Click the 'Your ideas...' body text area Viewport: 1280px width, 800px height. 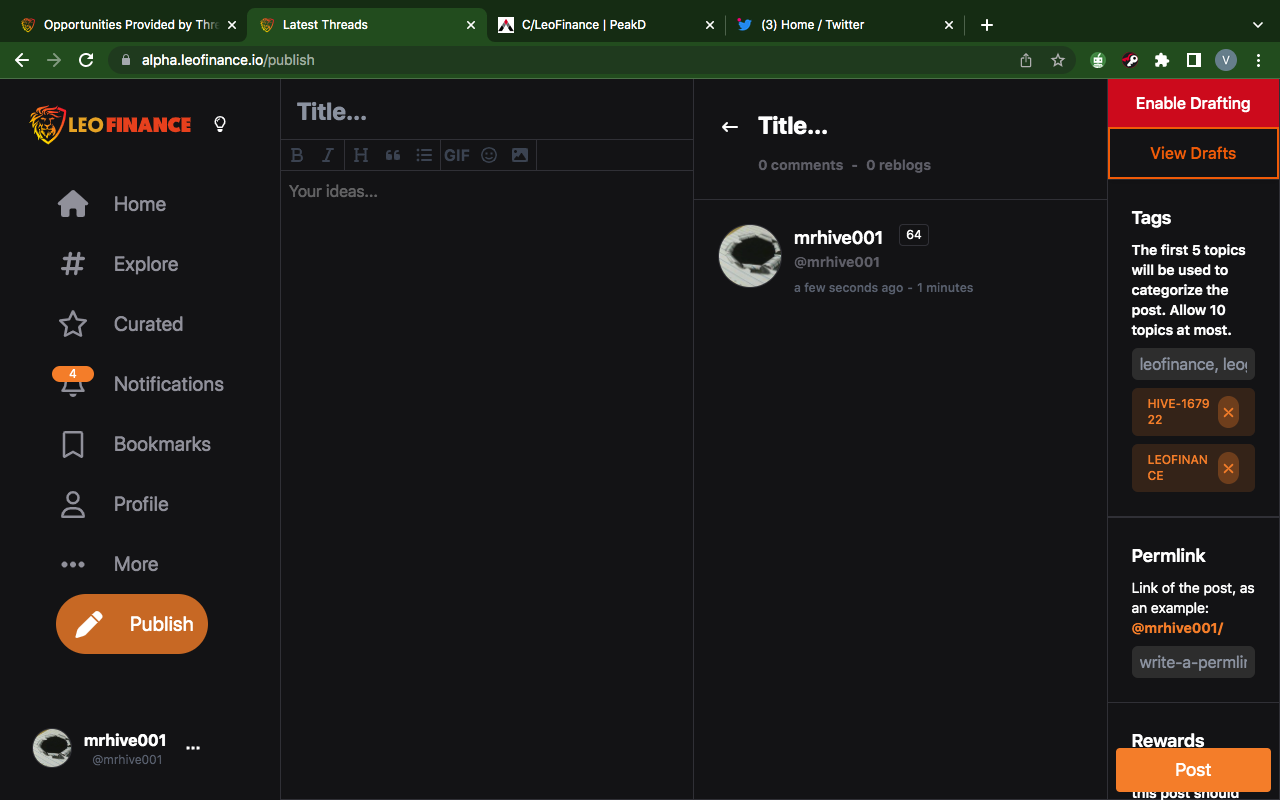(x=486, y=191)
